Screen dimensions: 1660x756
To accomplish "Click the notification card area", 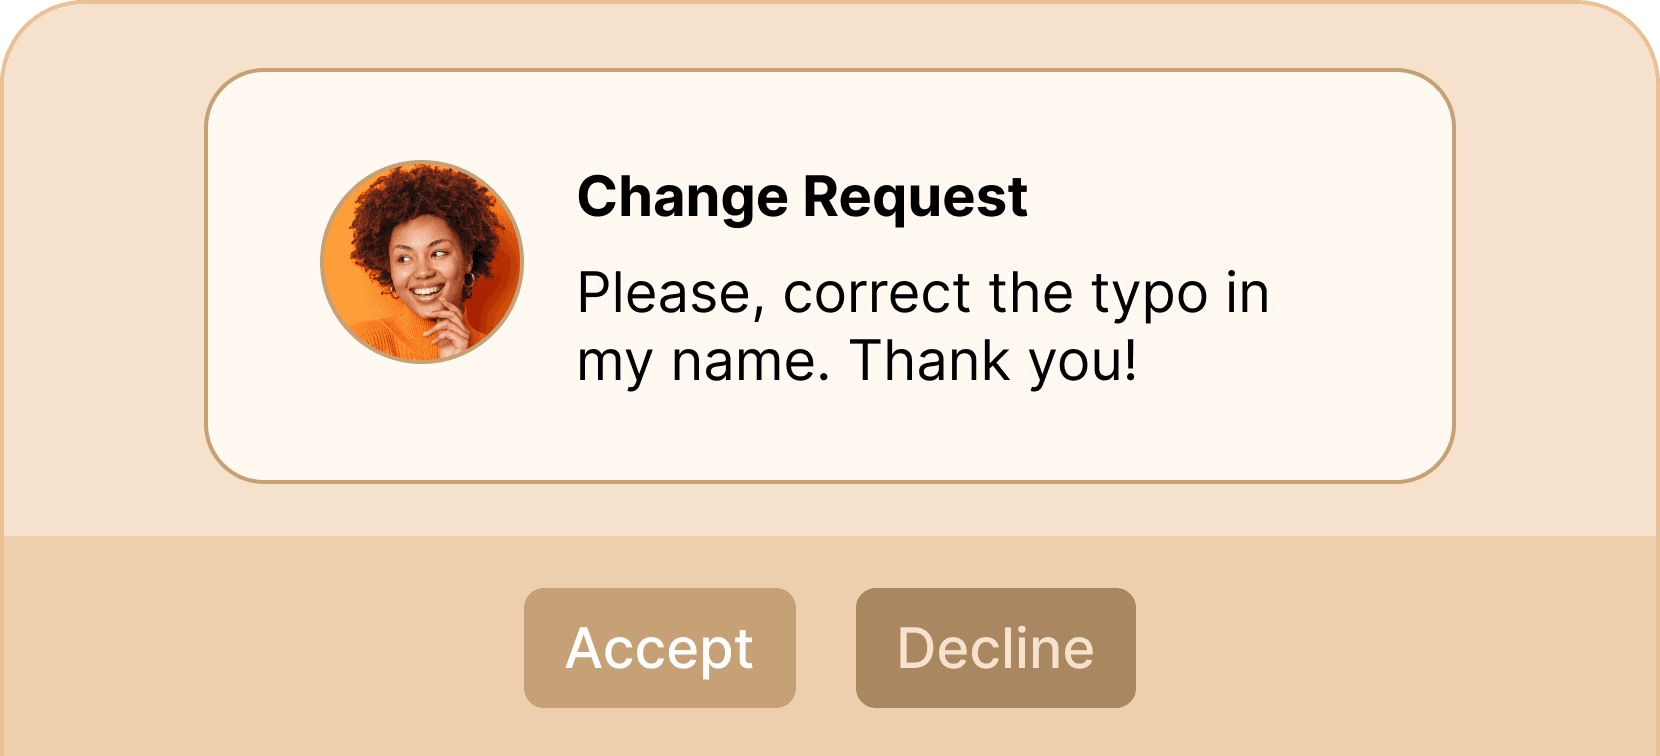I will click(830, 275).
